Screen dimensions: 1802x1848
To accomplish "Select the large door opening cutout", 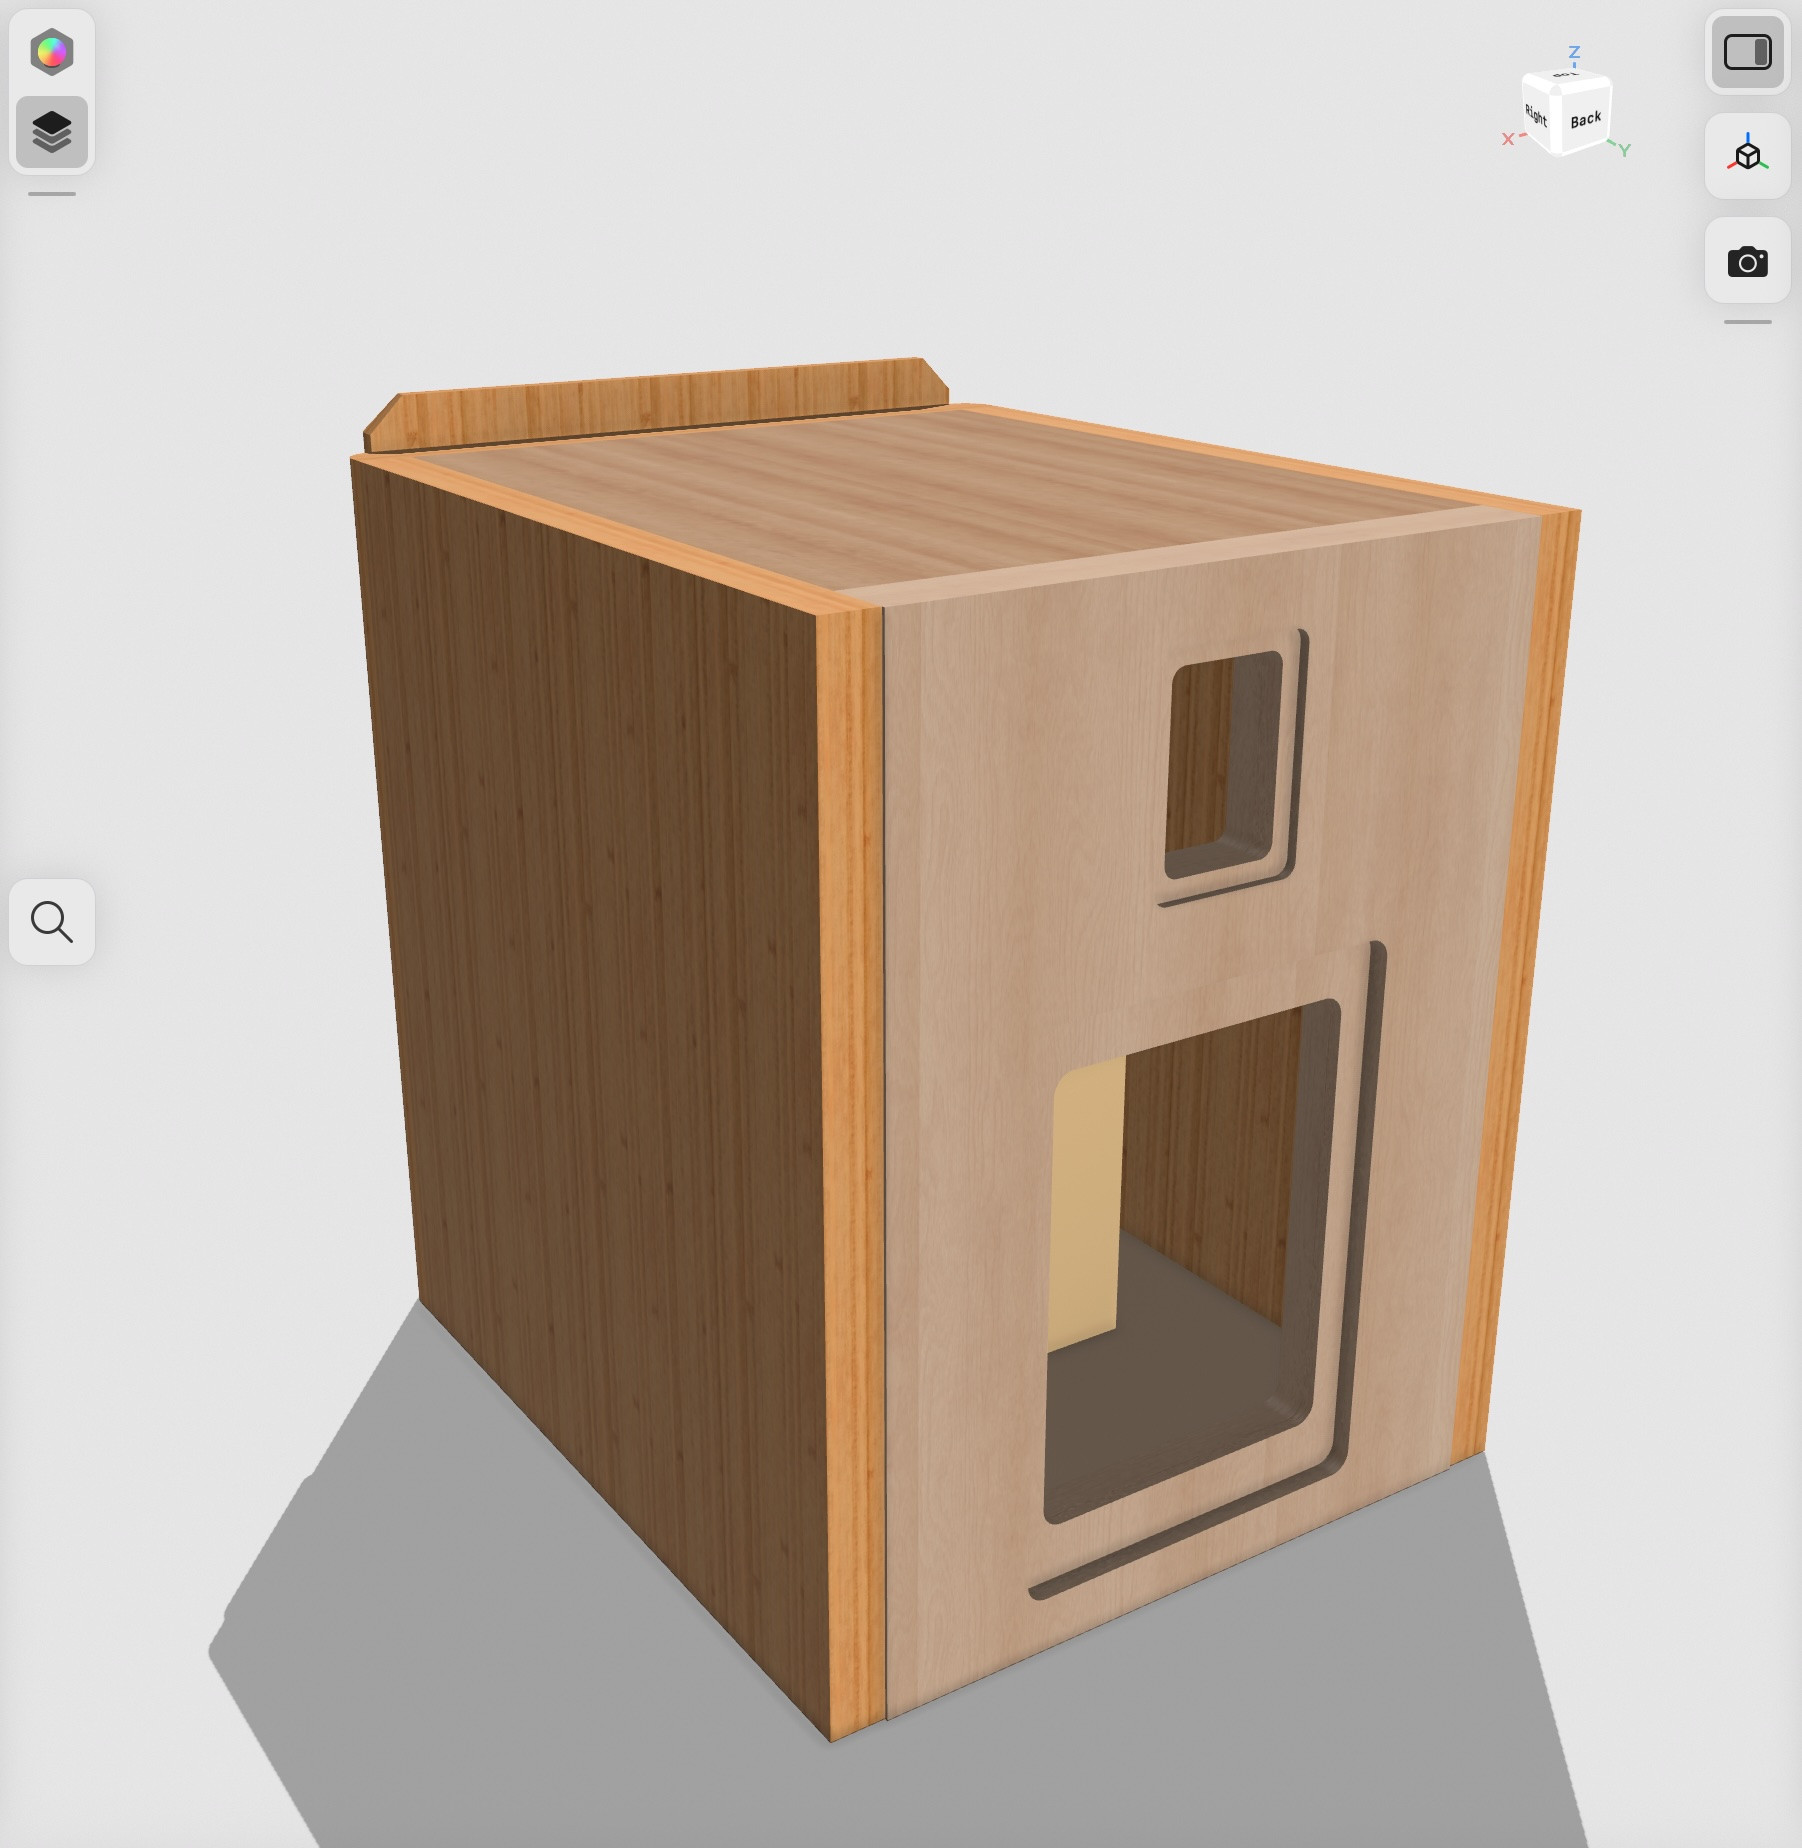I will pos(1190,1260).
